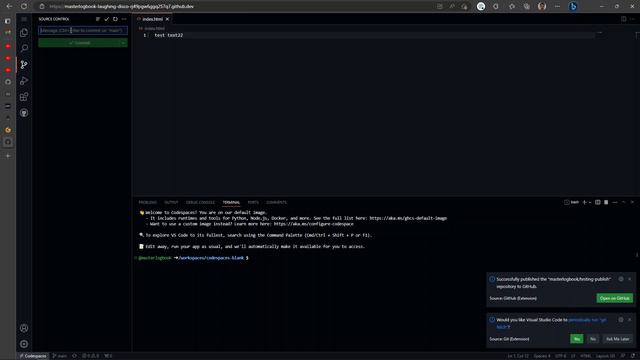Click the view as tree icon in Source Control
Viewport: 640px width, 360px height.
(98, 19)
